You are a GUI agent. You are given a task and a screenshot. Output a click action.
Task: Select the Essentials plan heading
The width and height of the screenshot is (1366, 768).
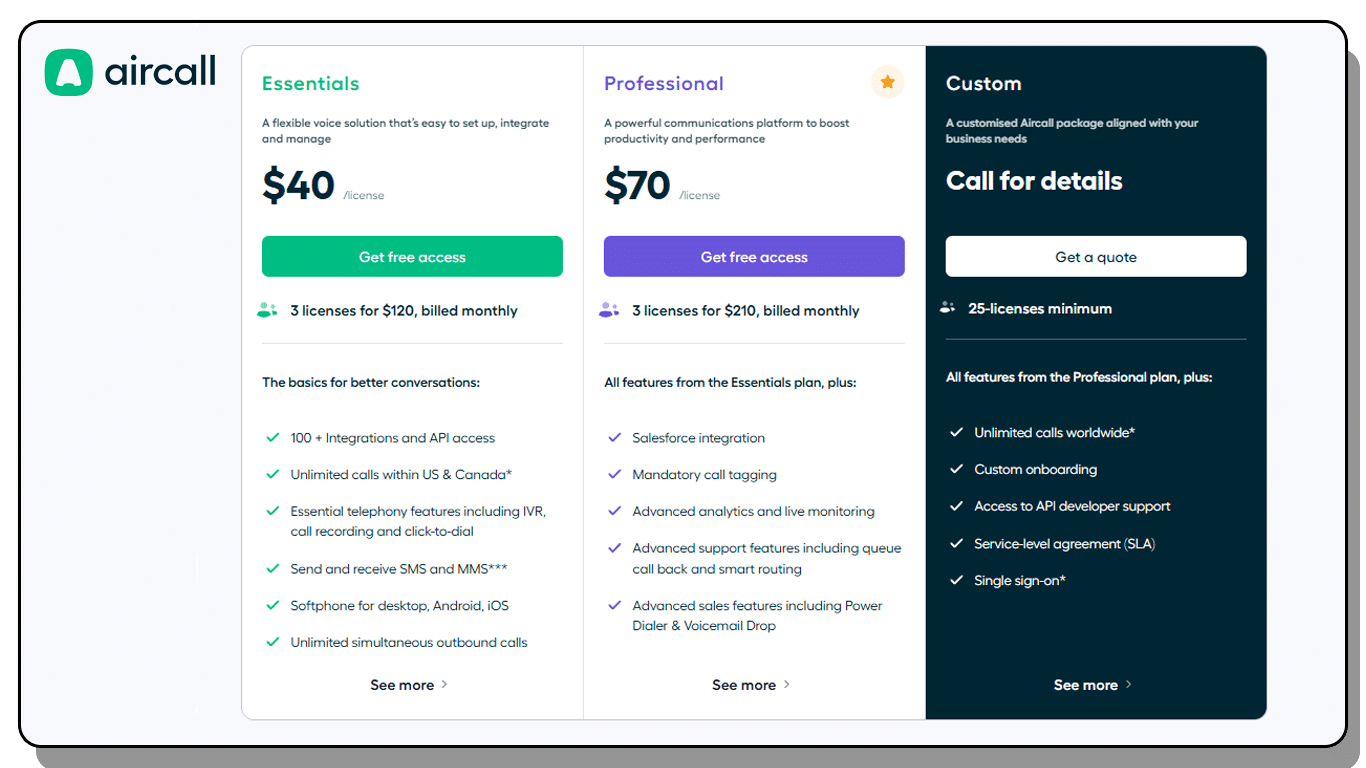tap(310, 84)
